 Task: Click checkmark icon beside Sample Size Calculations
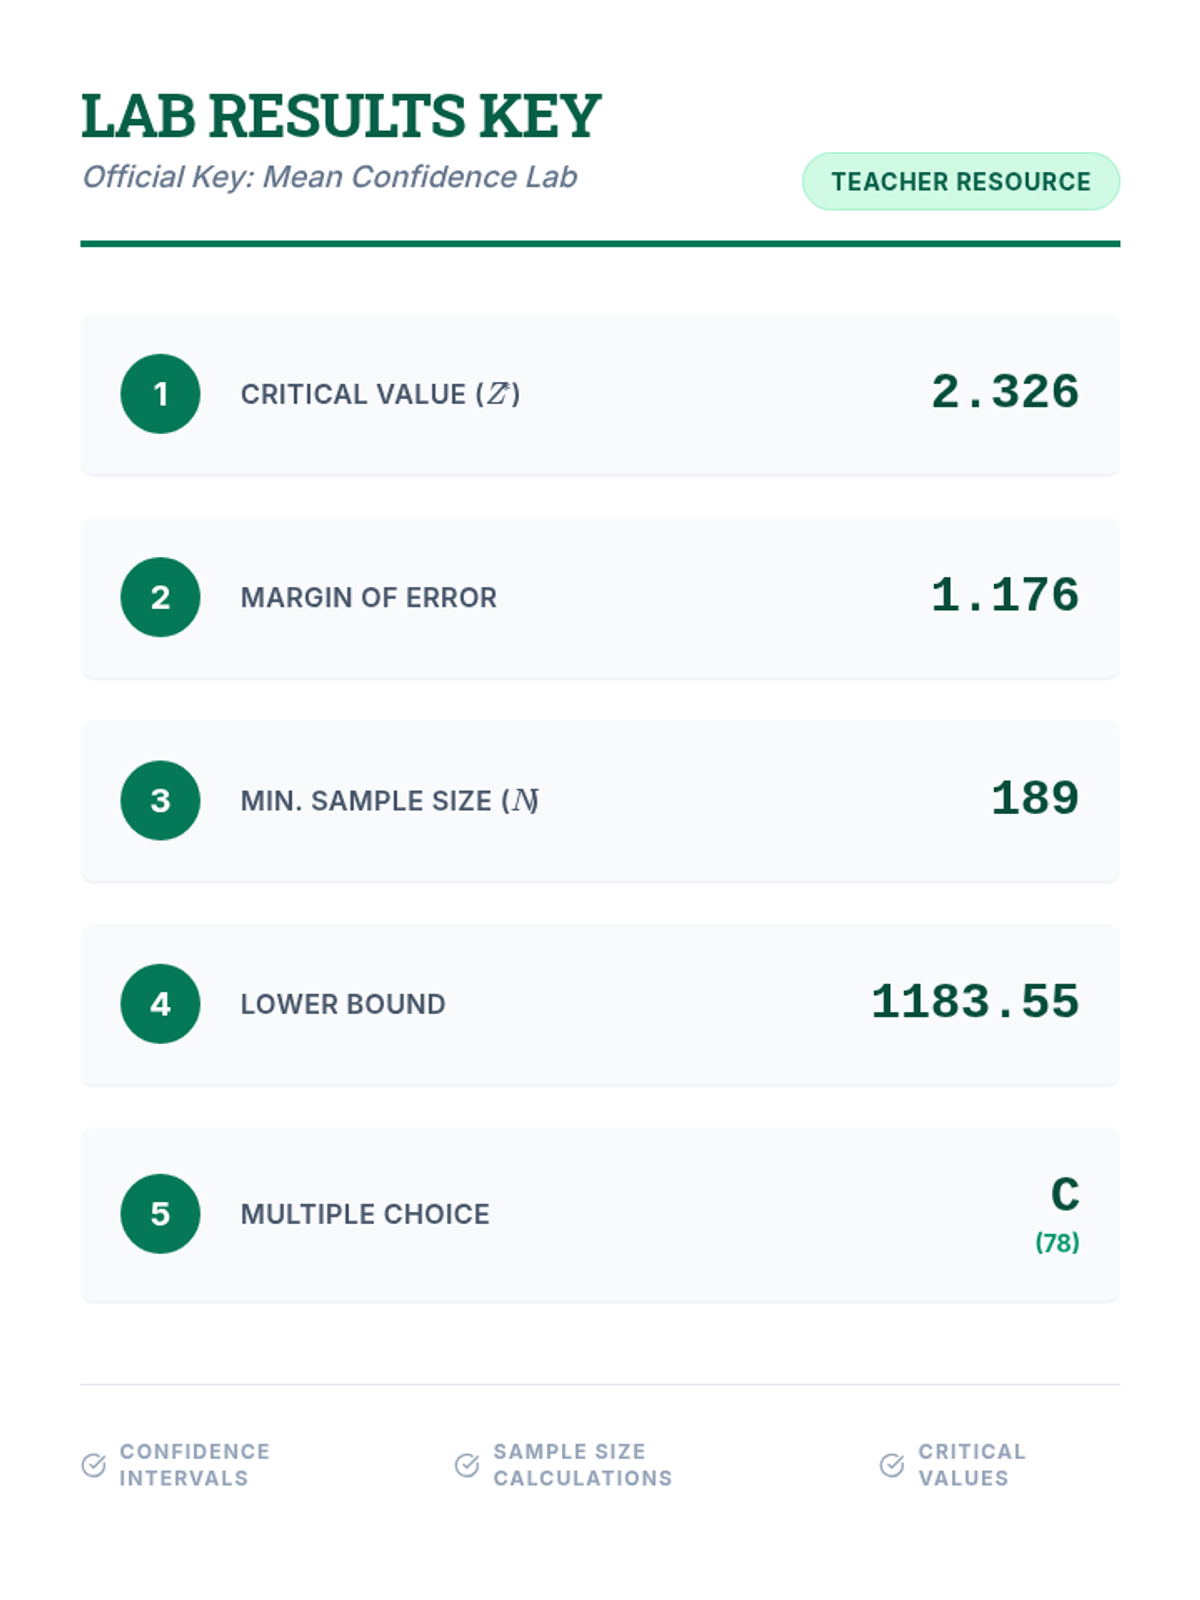click(467, 1465)
